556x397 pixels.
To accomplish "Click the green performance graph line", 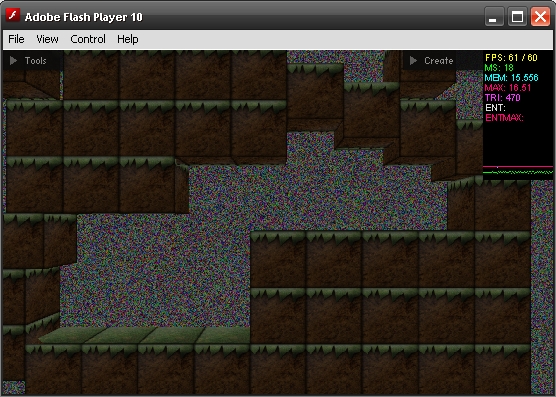I will tap(518, 172).
